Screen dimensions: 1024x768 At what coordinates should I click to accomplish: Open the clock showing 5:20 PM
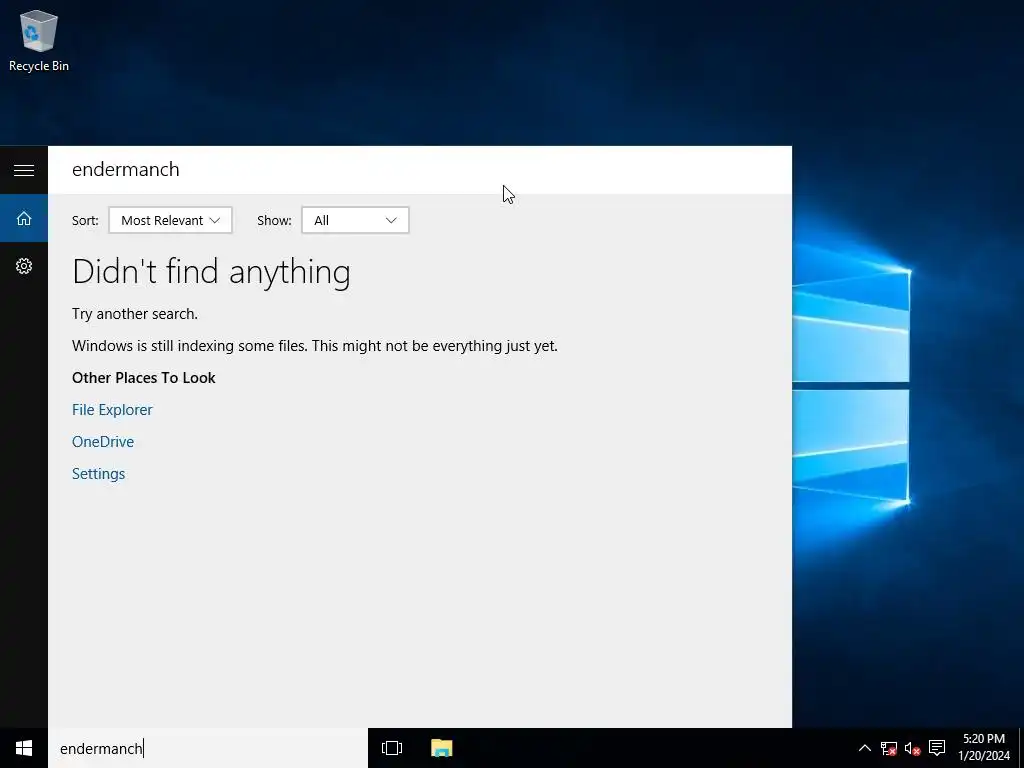984,748
